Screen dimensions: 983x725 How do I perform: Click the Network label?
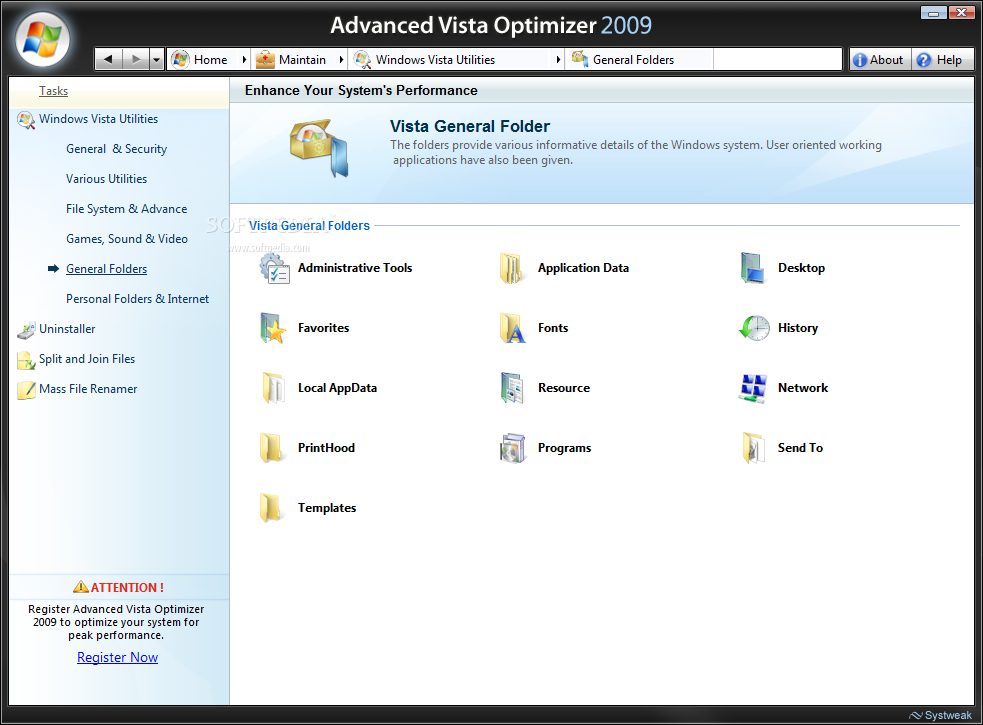pyautogui.click(x=803, y=388)
